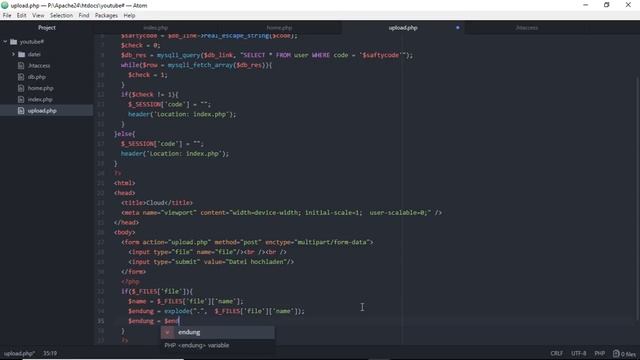The height and width of the screenshot is (360, 640).
Task: Click the modified dot on upload.php tab
Action: point(458,28)
